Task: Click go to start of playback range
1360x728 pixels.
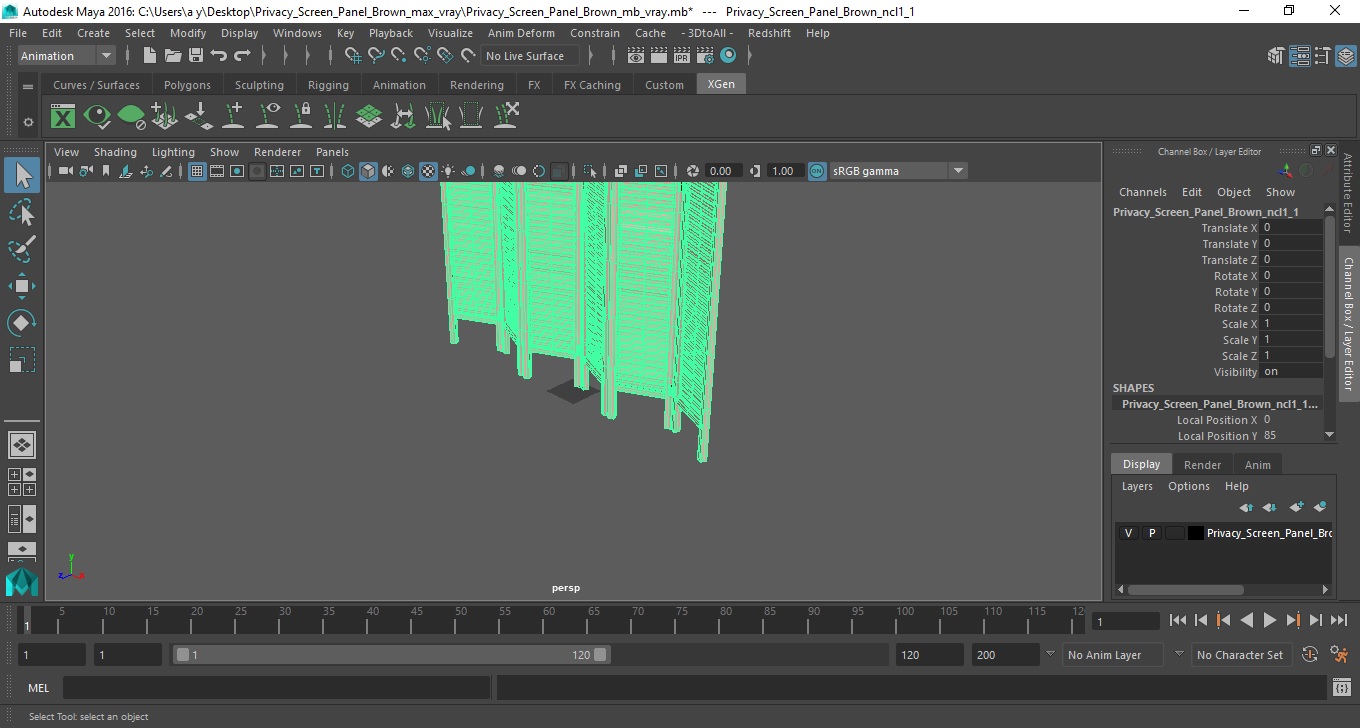Action: (1178, 620)
